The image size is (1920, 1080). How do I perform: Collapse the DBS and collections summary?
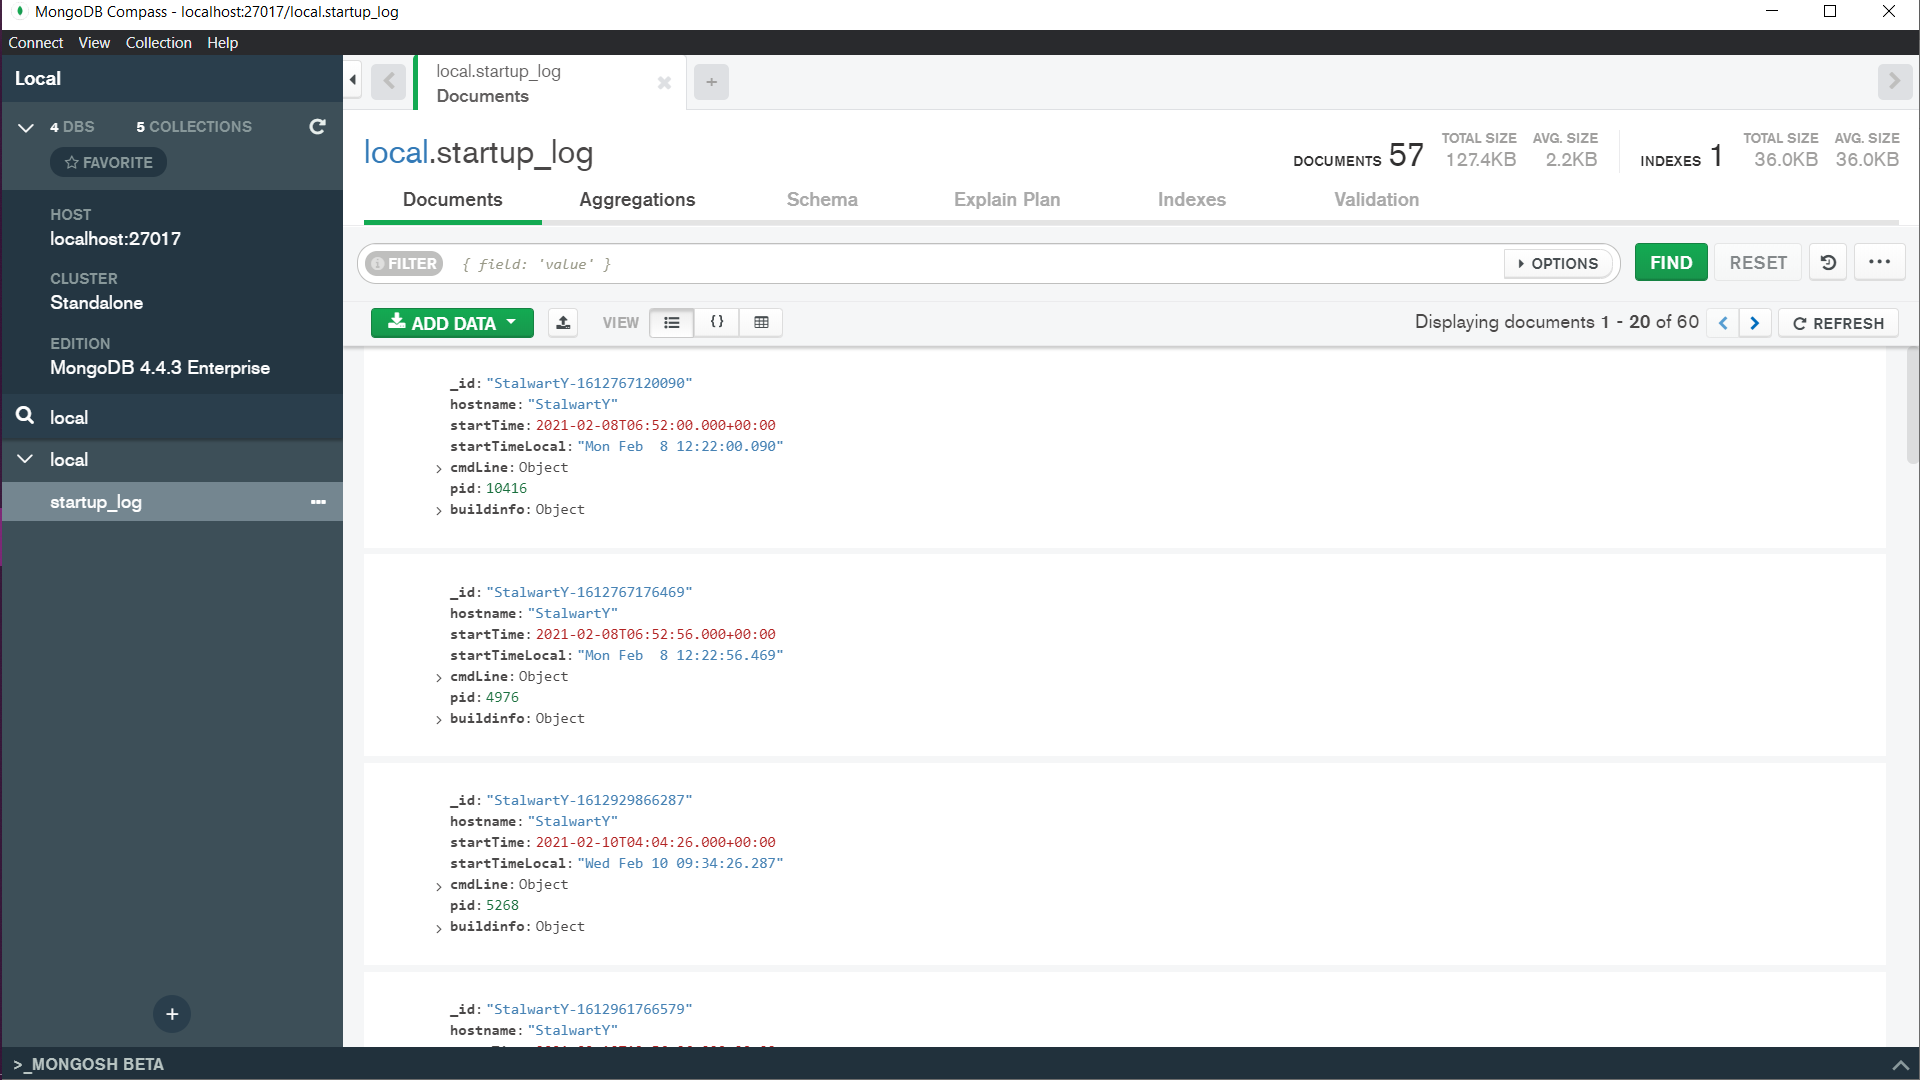[26, 127]
